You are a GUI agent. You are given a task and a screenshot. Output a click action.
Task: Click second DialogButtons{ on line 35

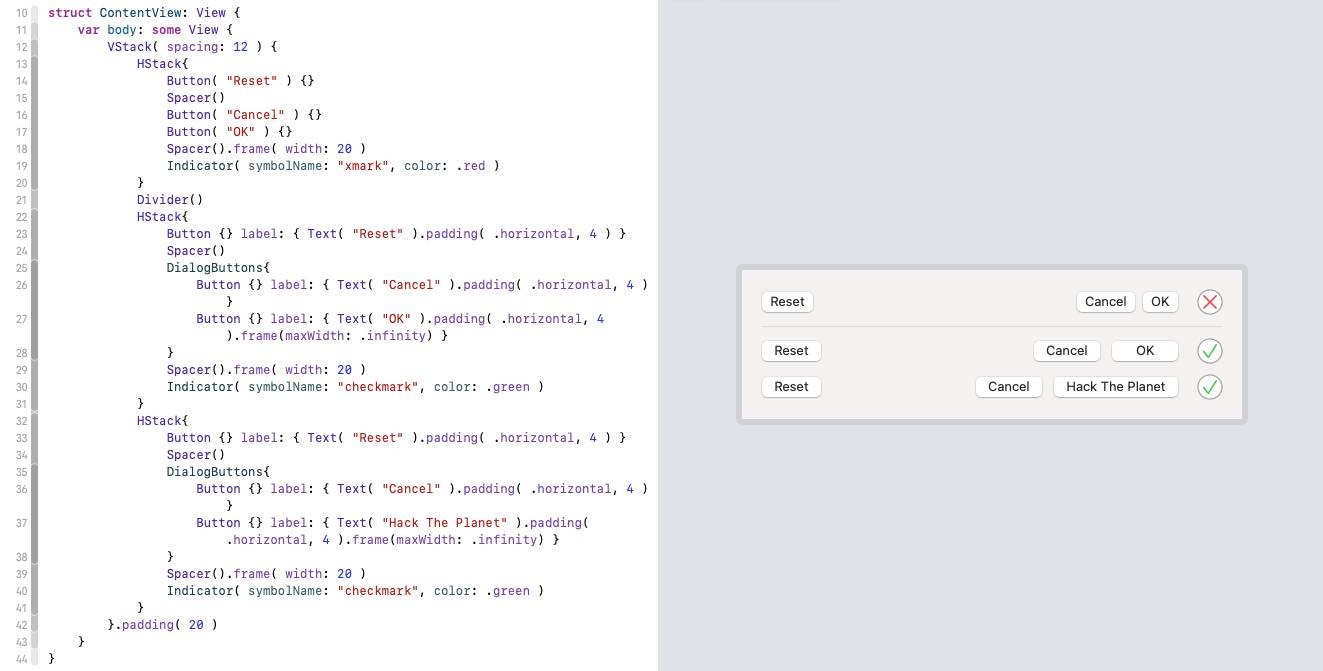click(x=218, y=472)
